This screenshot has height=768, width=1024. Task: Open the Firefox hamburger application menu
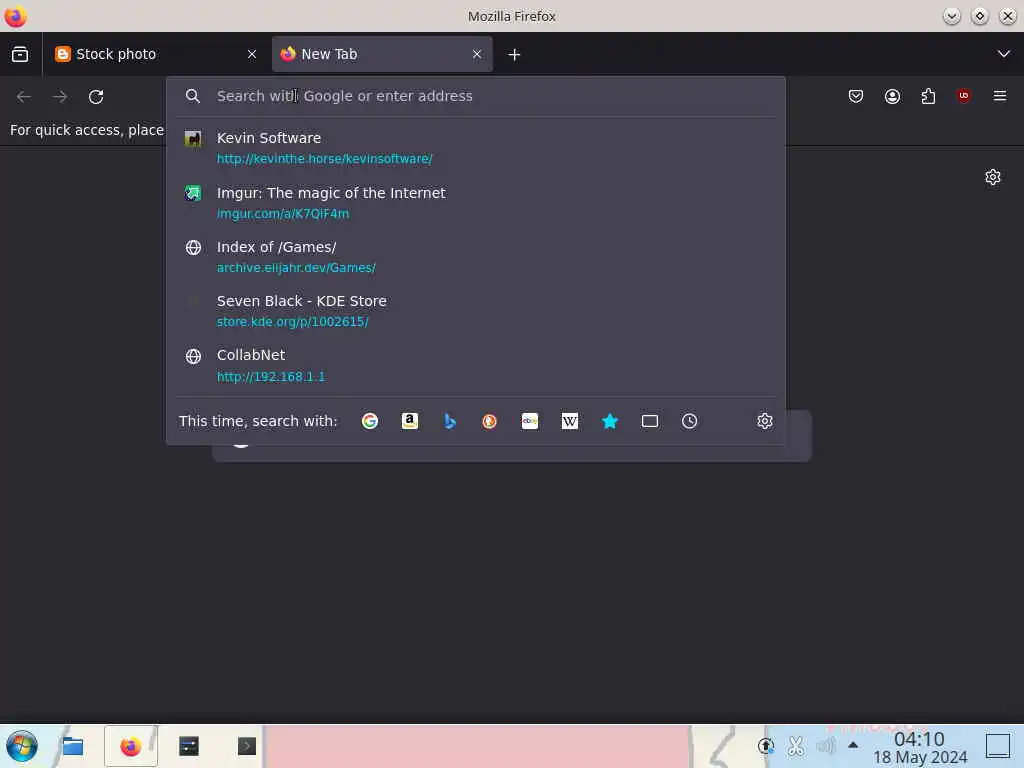point(1000,97)
